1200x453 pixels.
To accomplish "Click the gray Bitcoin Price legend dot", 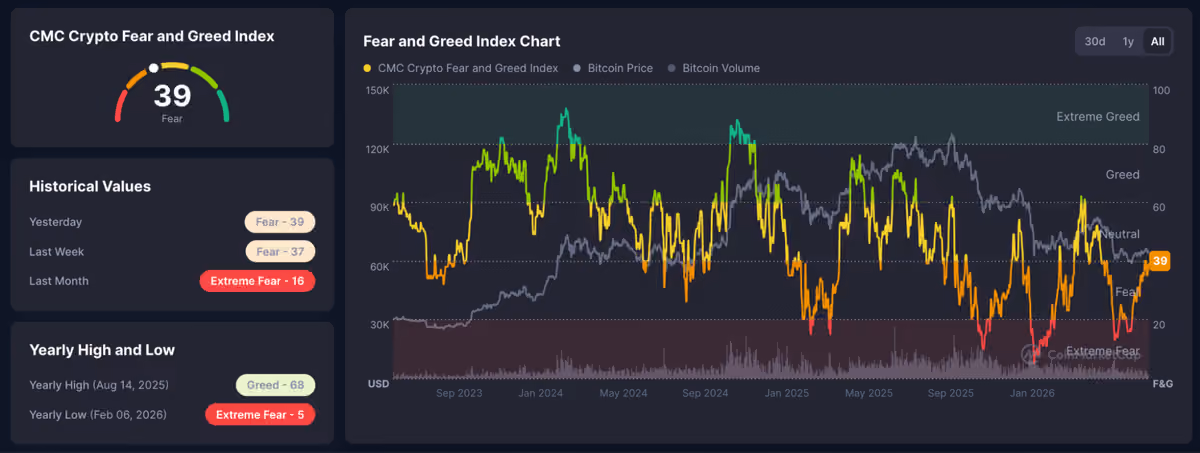I will pos(577,69).
